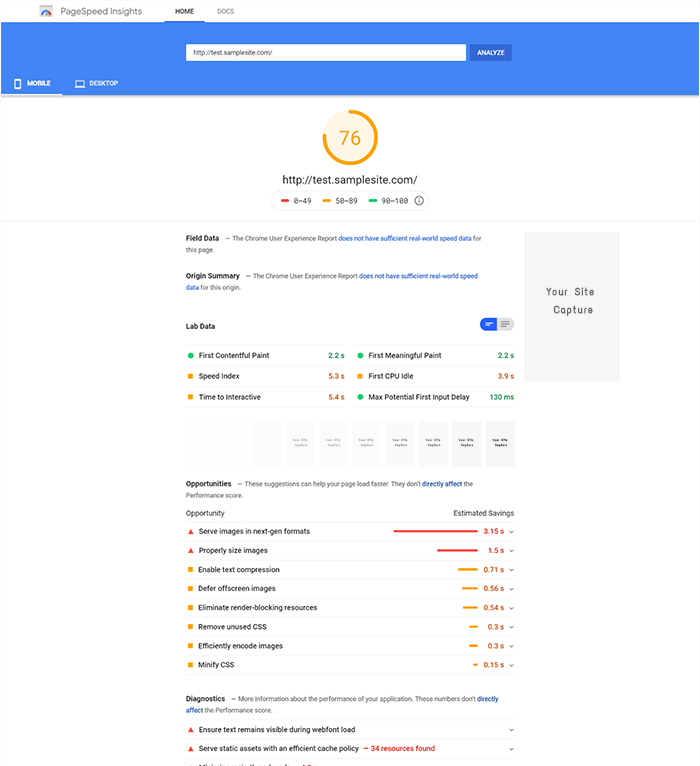Open the DOCS tab
Screen dimensions: 700x766
(x=225, y=12)
